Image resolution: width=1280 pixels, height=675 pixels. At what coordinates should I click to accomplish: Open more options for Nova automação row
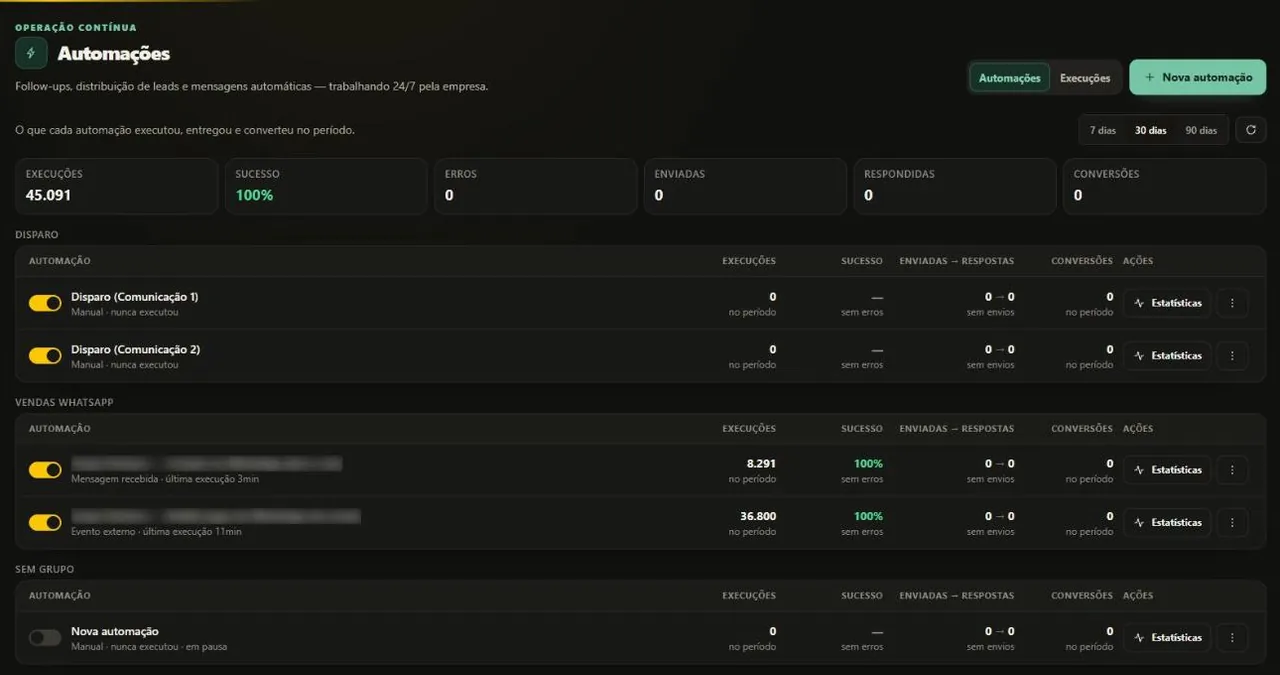point(1232,638)
